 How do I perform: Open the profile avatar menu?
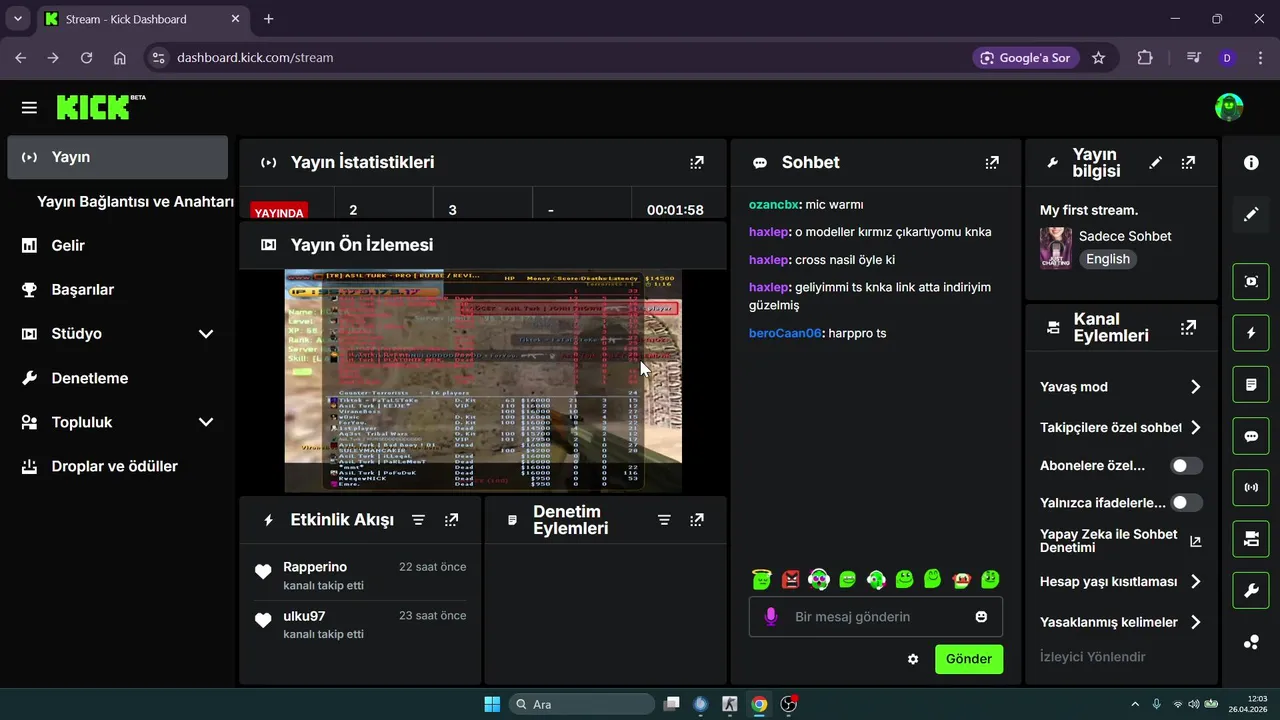point(1229,107)
